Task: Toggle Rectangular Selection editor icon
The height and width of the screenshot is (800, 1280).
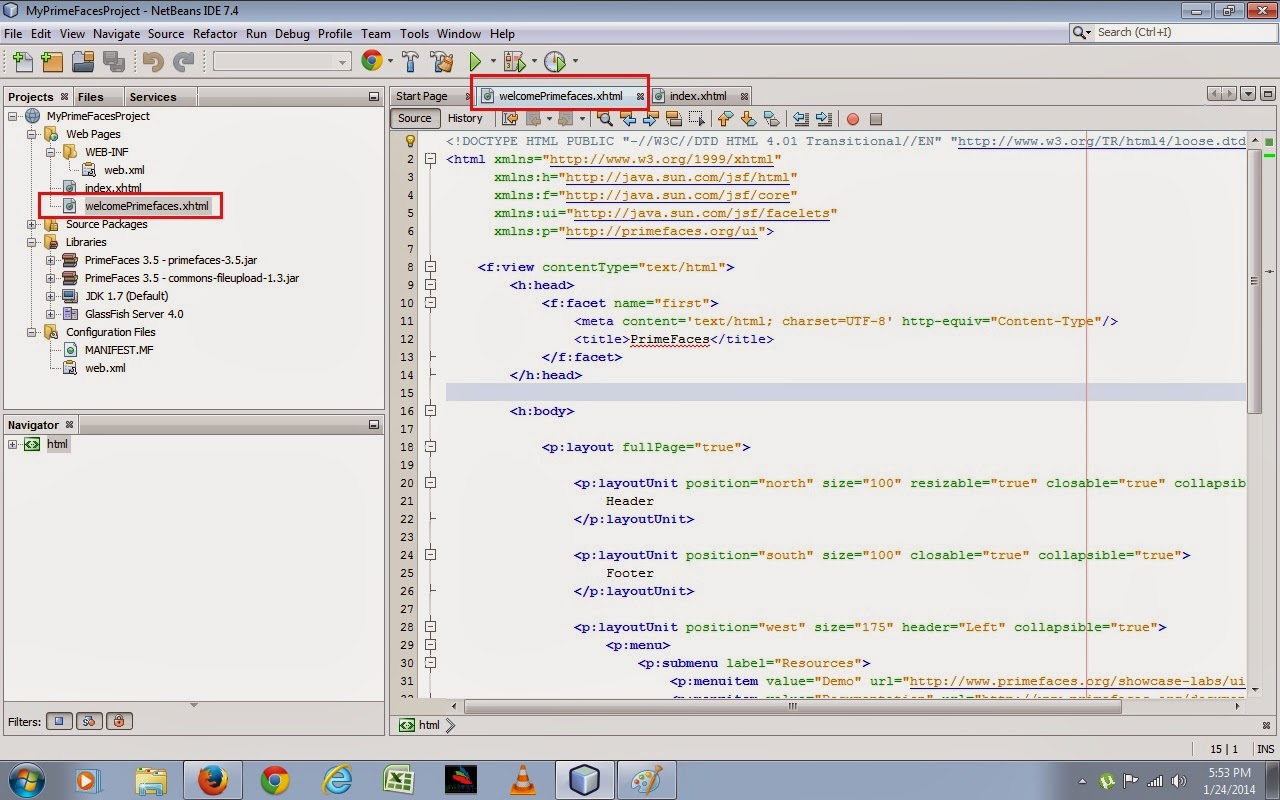Action: pyautogui.click(x=697, y=119)
